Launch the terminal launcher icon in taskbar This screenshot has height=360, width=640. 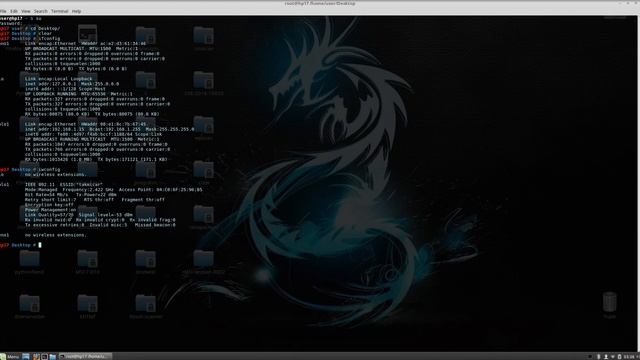pyautogui.click(x=44, y=356)
